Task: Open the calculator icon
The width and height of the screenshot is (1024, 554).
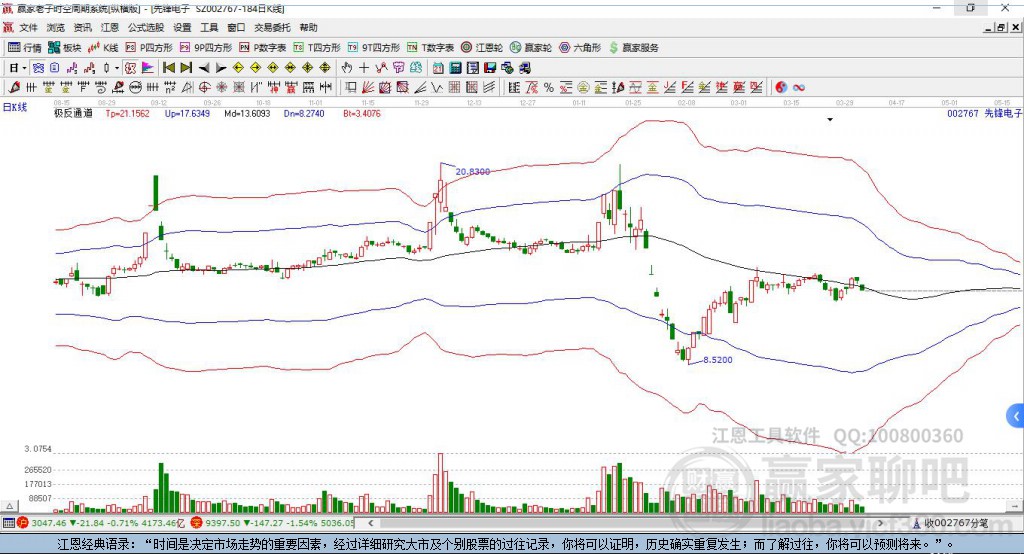Action: click(456, 68)
